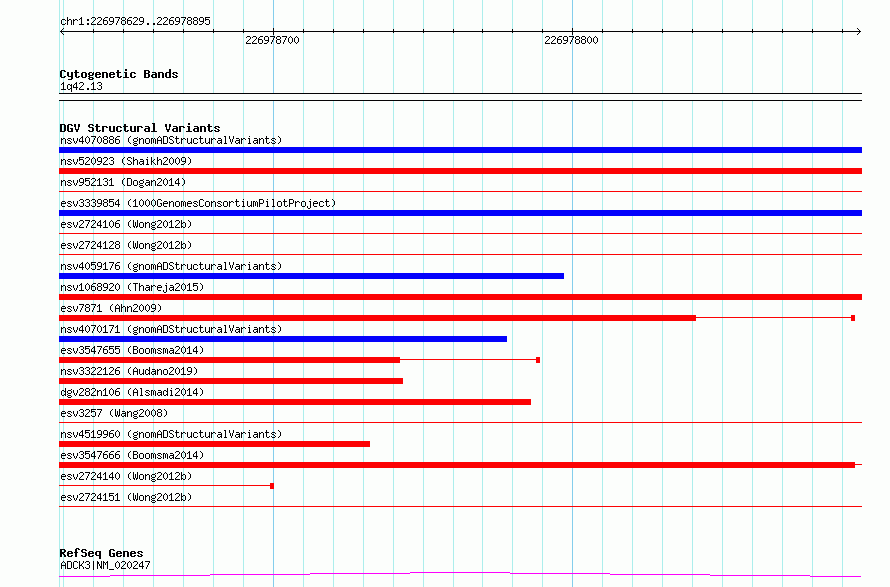The width and height of the screenshot is (890, 587).
Task: Open the esv3547666 (Boomsma2014) label
Action: pos(132,455)
